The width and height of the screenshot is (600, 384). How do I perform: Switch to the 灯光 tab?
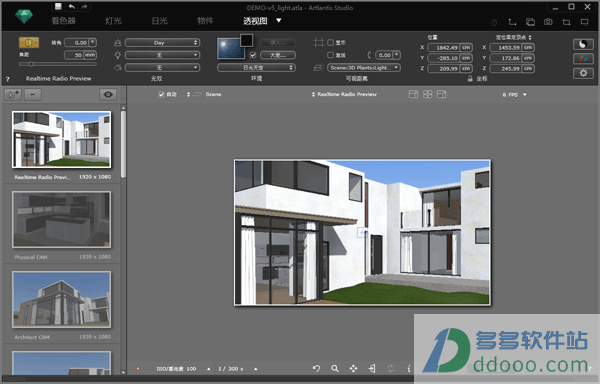pyautogui.click(x=113, y=21)
